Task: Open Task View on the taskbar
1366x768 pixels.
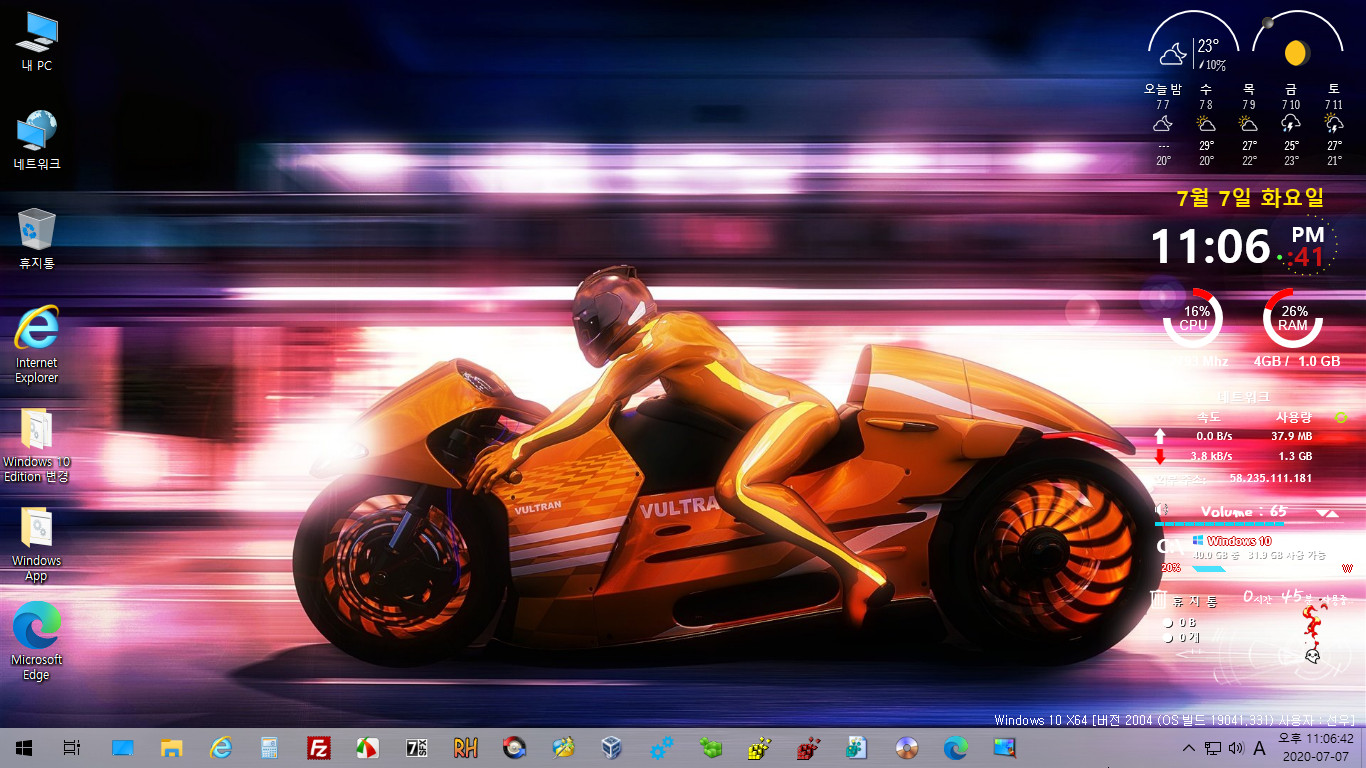Action: [71, 747]
